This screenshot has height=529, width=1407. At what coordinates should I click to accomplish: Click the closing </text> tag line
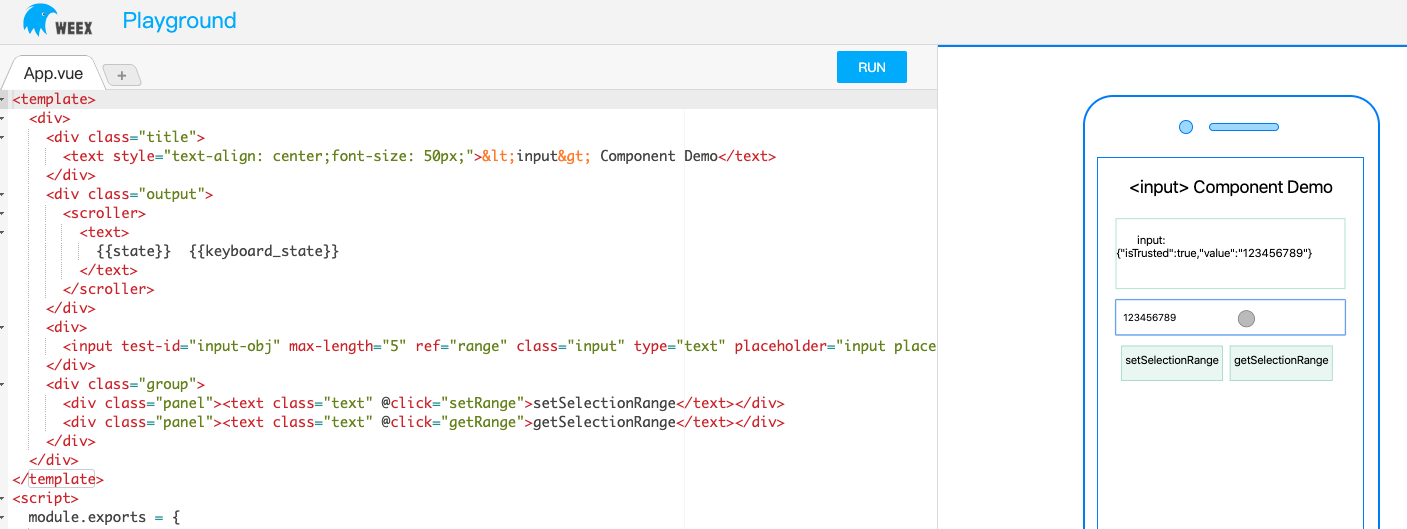click(x=109, y=271)
